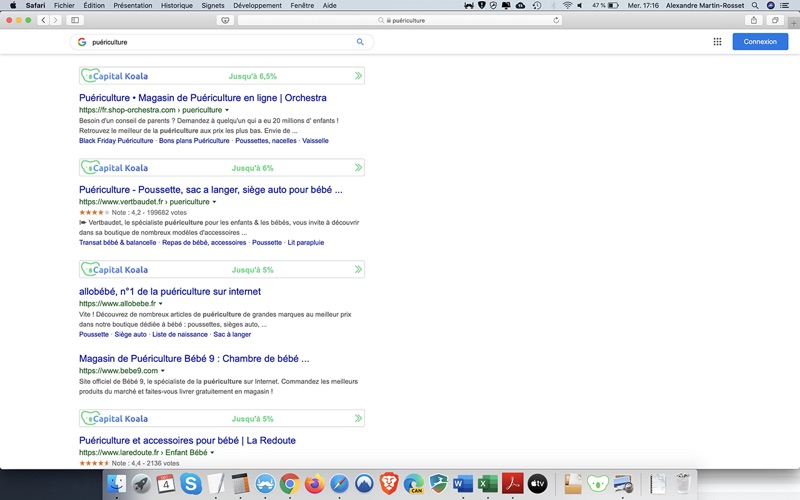Viewport: 800px width, 500px height.
Task: Open the Présentation menu
Action: pos(133,5)
